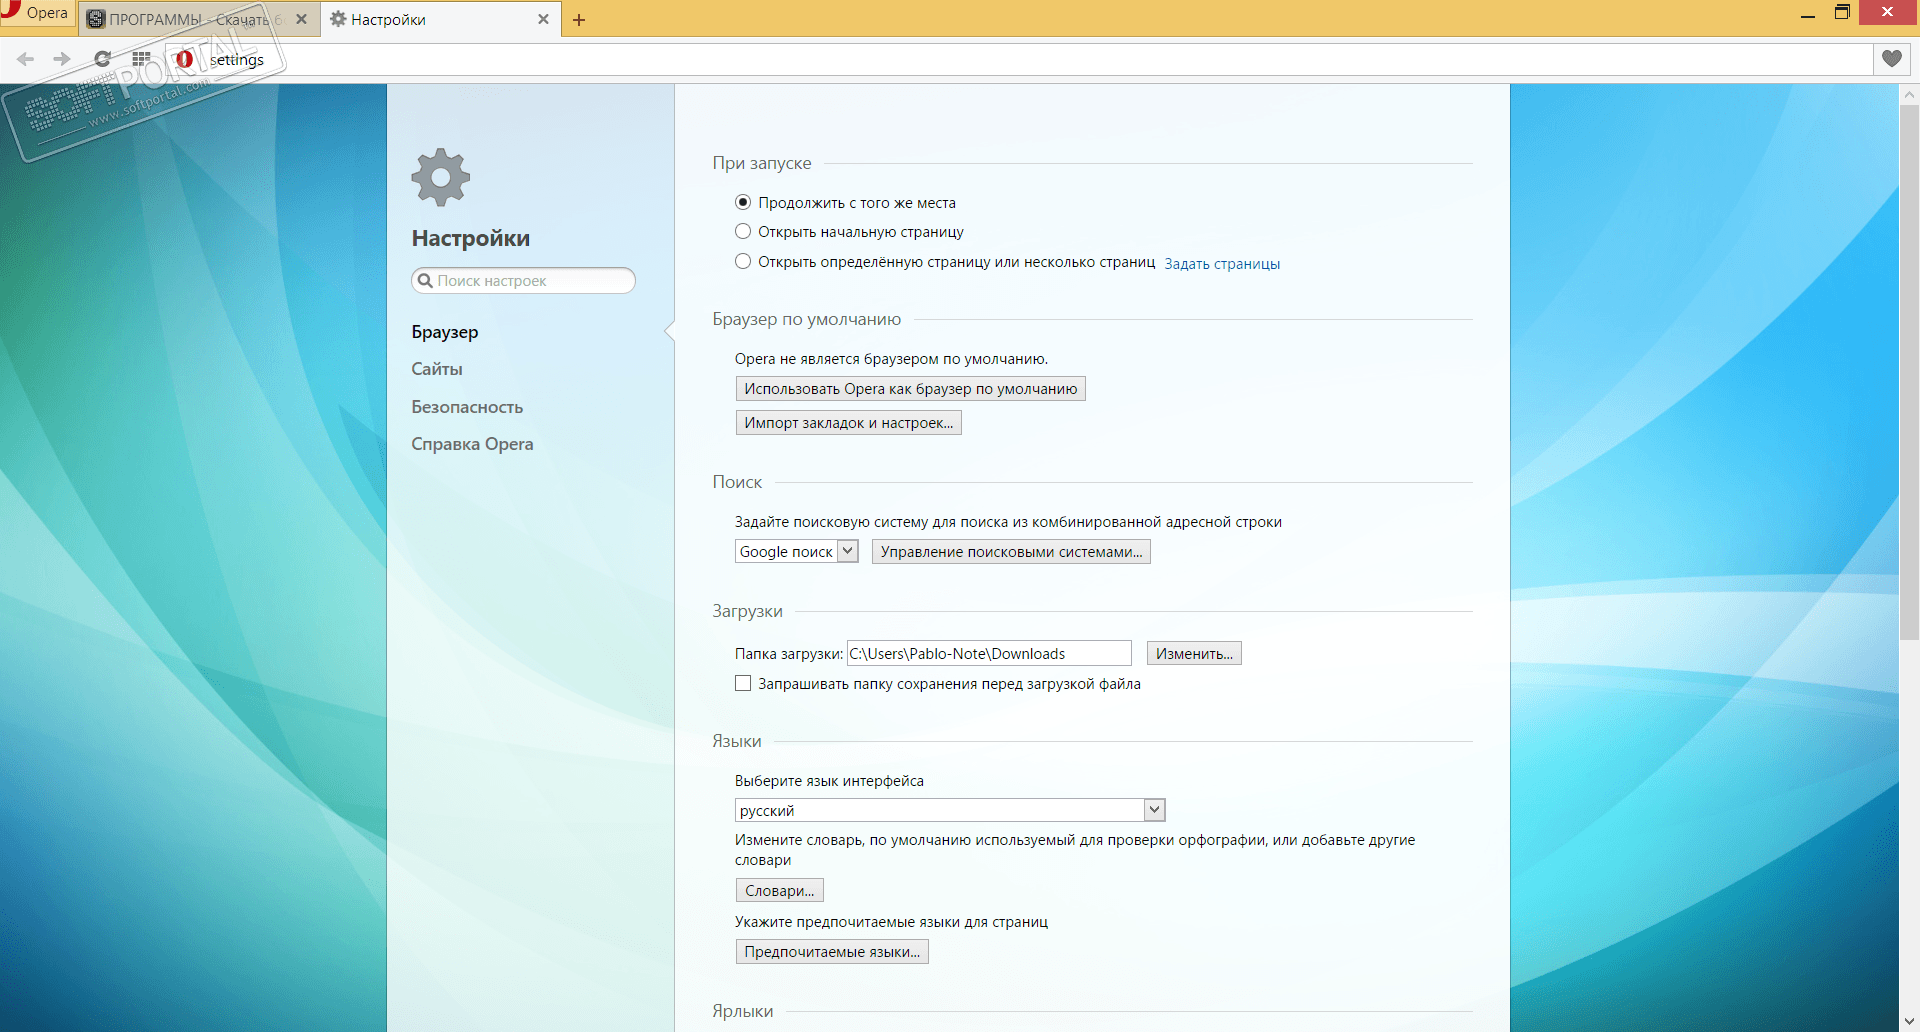Image resolution: width=1920 pixels, height=1032 pixels.
Task: Open the Opera main menu
Action: point(37,13)
